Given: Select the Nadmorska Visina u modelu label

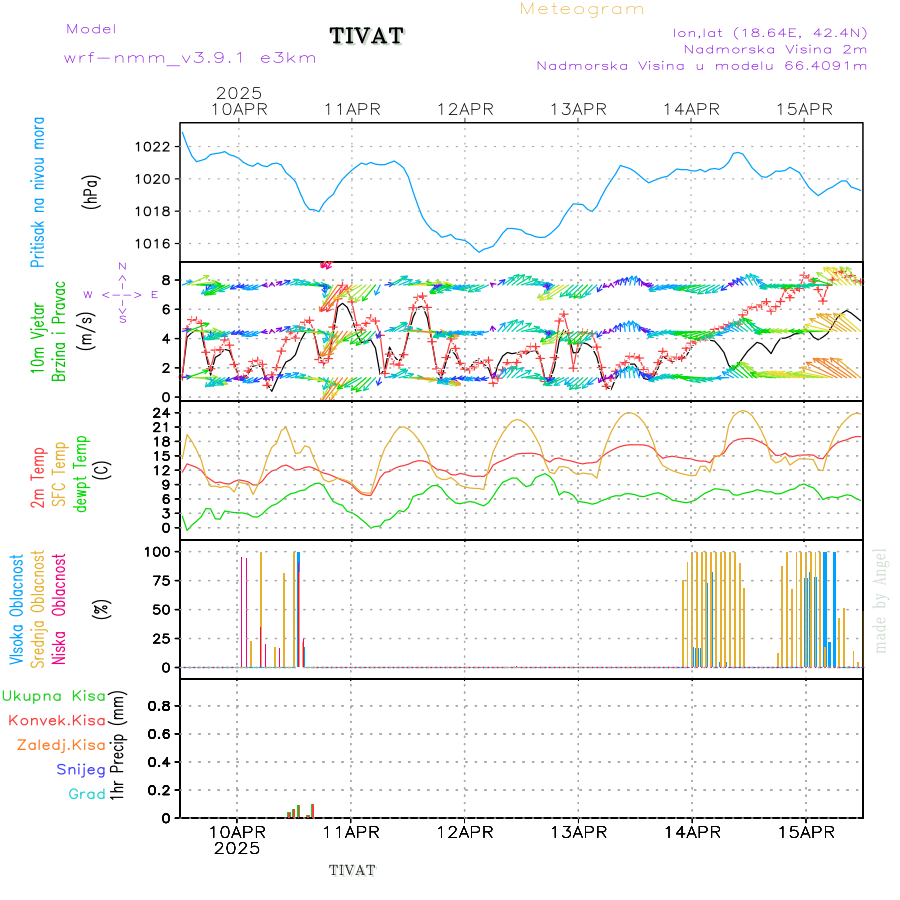Looking at the screenshot, I should [x=701, y=66].
